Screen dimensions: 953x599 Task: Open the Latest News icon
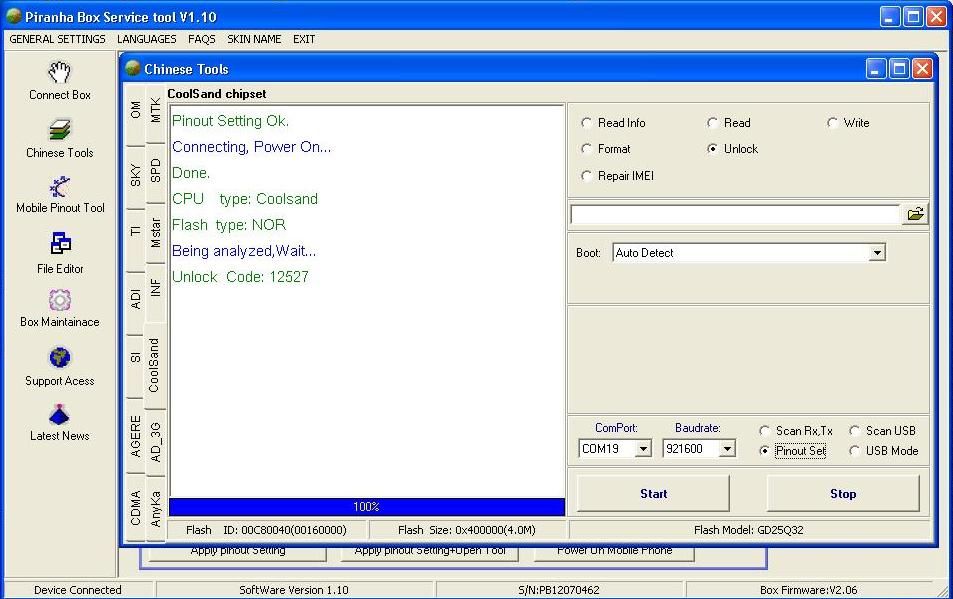pos(59,414)
